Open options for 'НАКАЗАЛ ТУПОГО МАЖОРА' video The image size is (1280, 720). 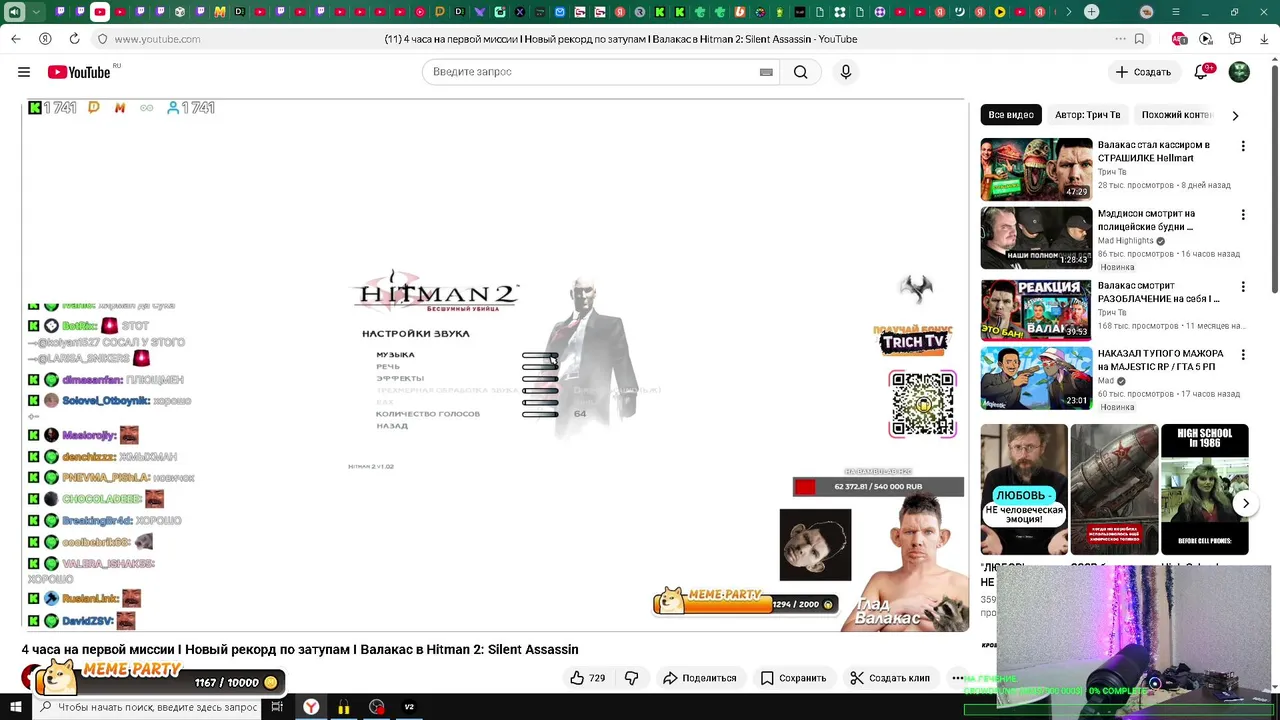tap(1243, 354)
